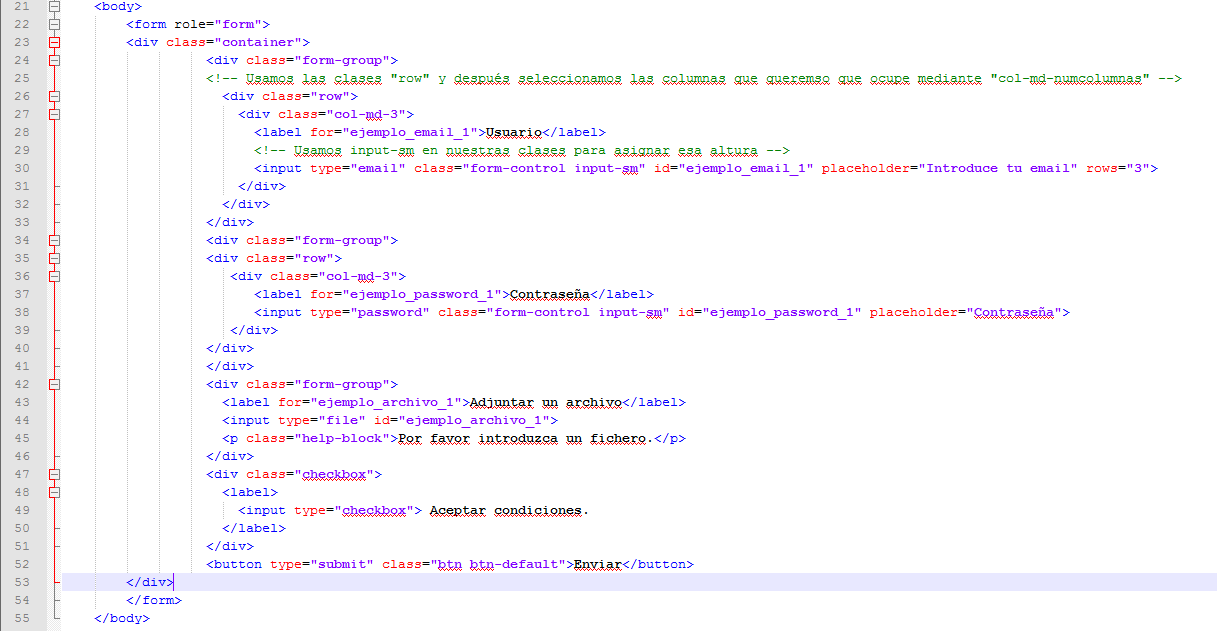Click the button text "Enviar"
The height and width of the screenshot is (631, 1217).
click(598, 564)
